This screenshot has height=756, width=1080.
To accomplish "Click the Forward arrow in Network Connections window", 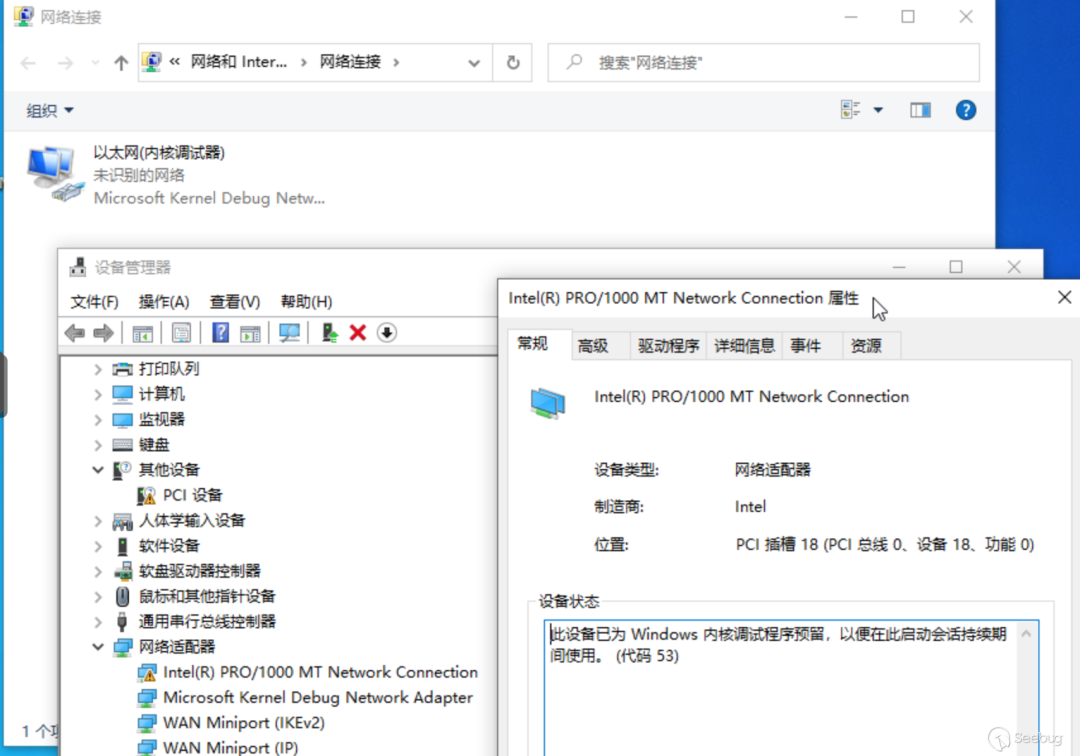I will click(65, 63).
